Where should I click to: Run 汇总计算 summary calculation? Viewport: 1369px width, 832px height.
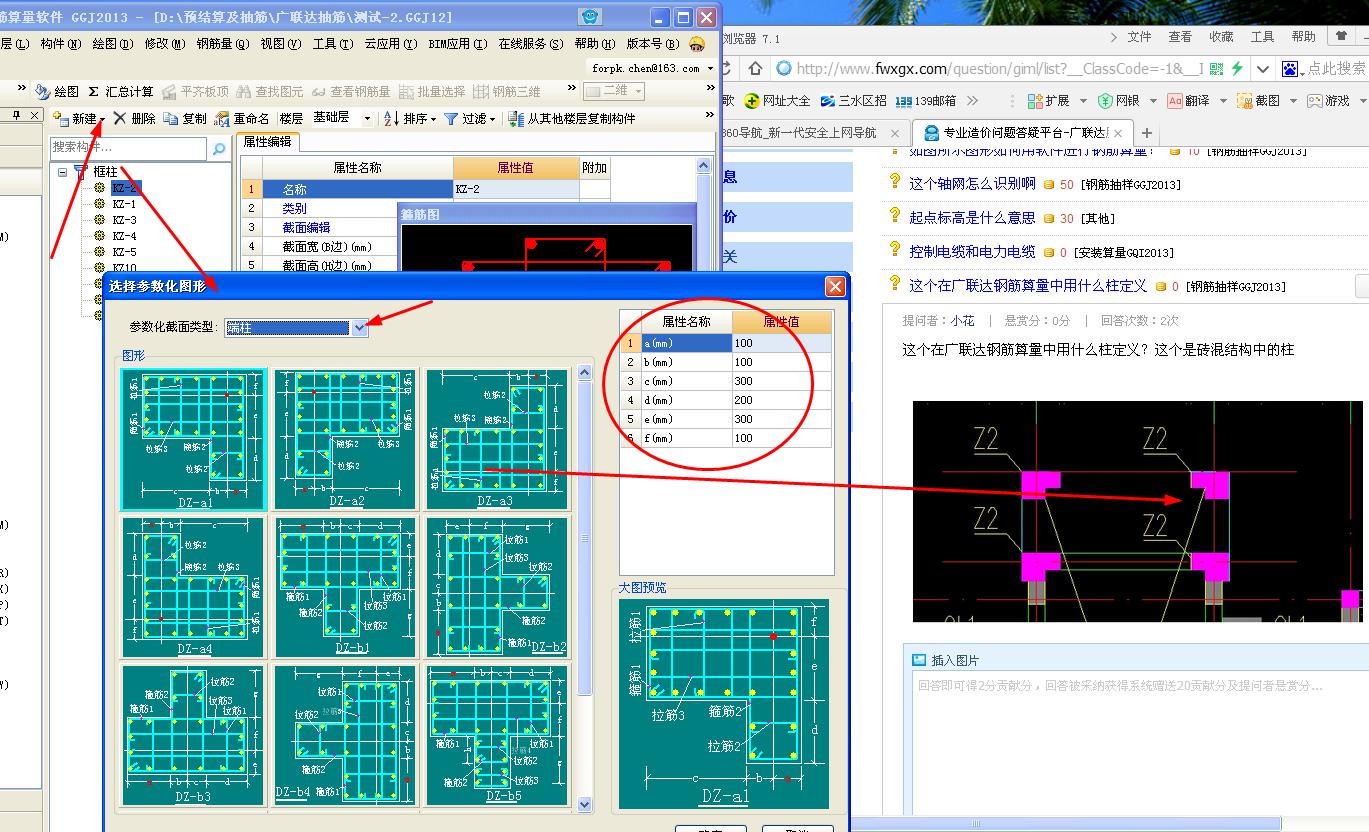click(121, 91)
